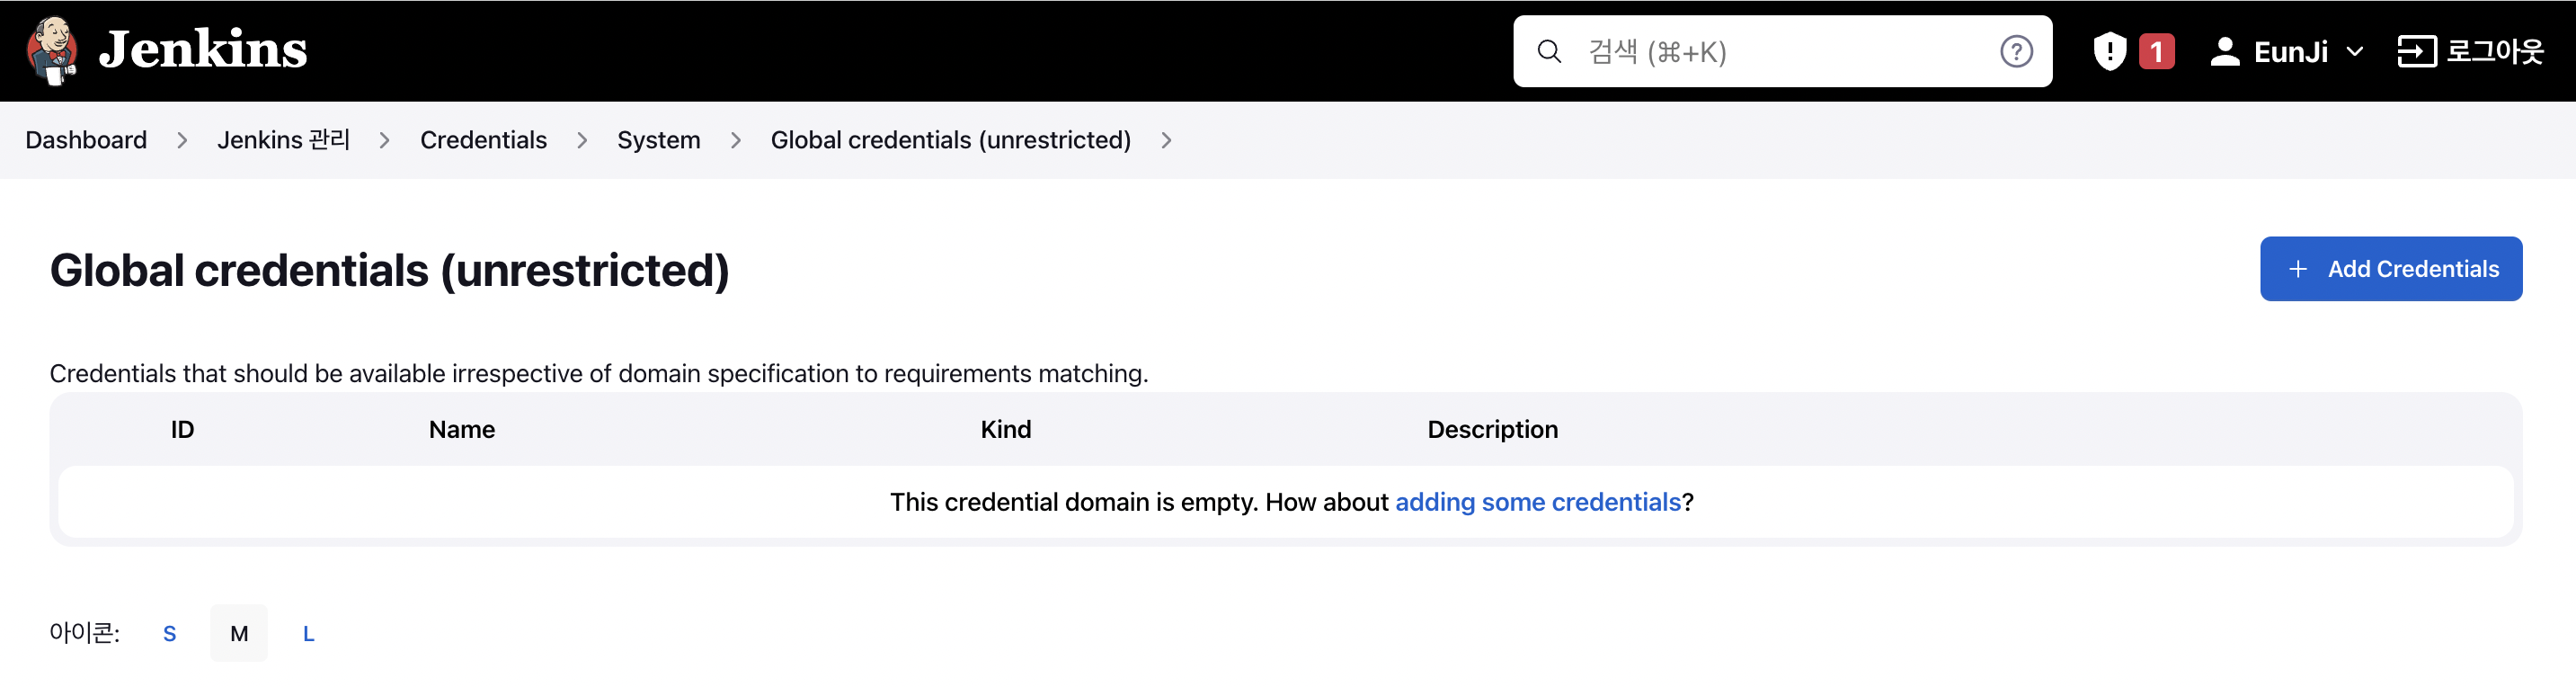Expand the EunJi user dropdown chevron
2576x687 pixels.
click(x=2354, y=51)
